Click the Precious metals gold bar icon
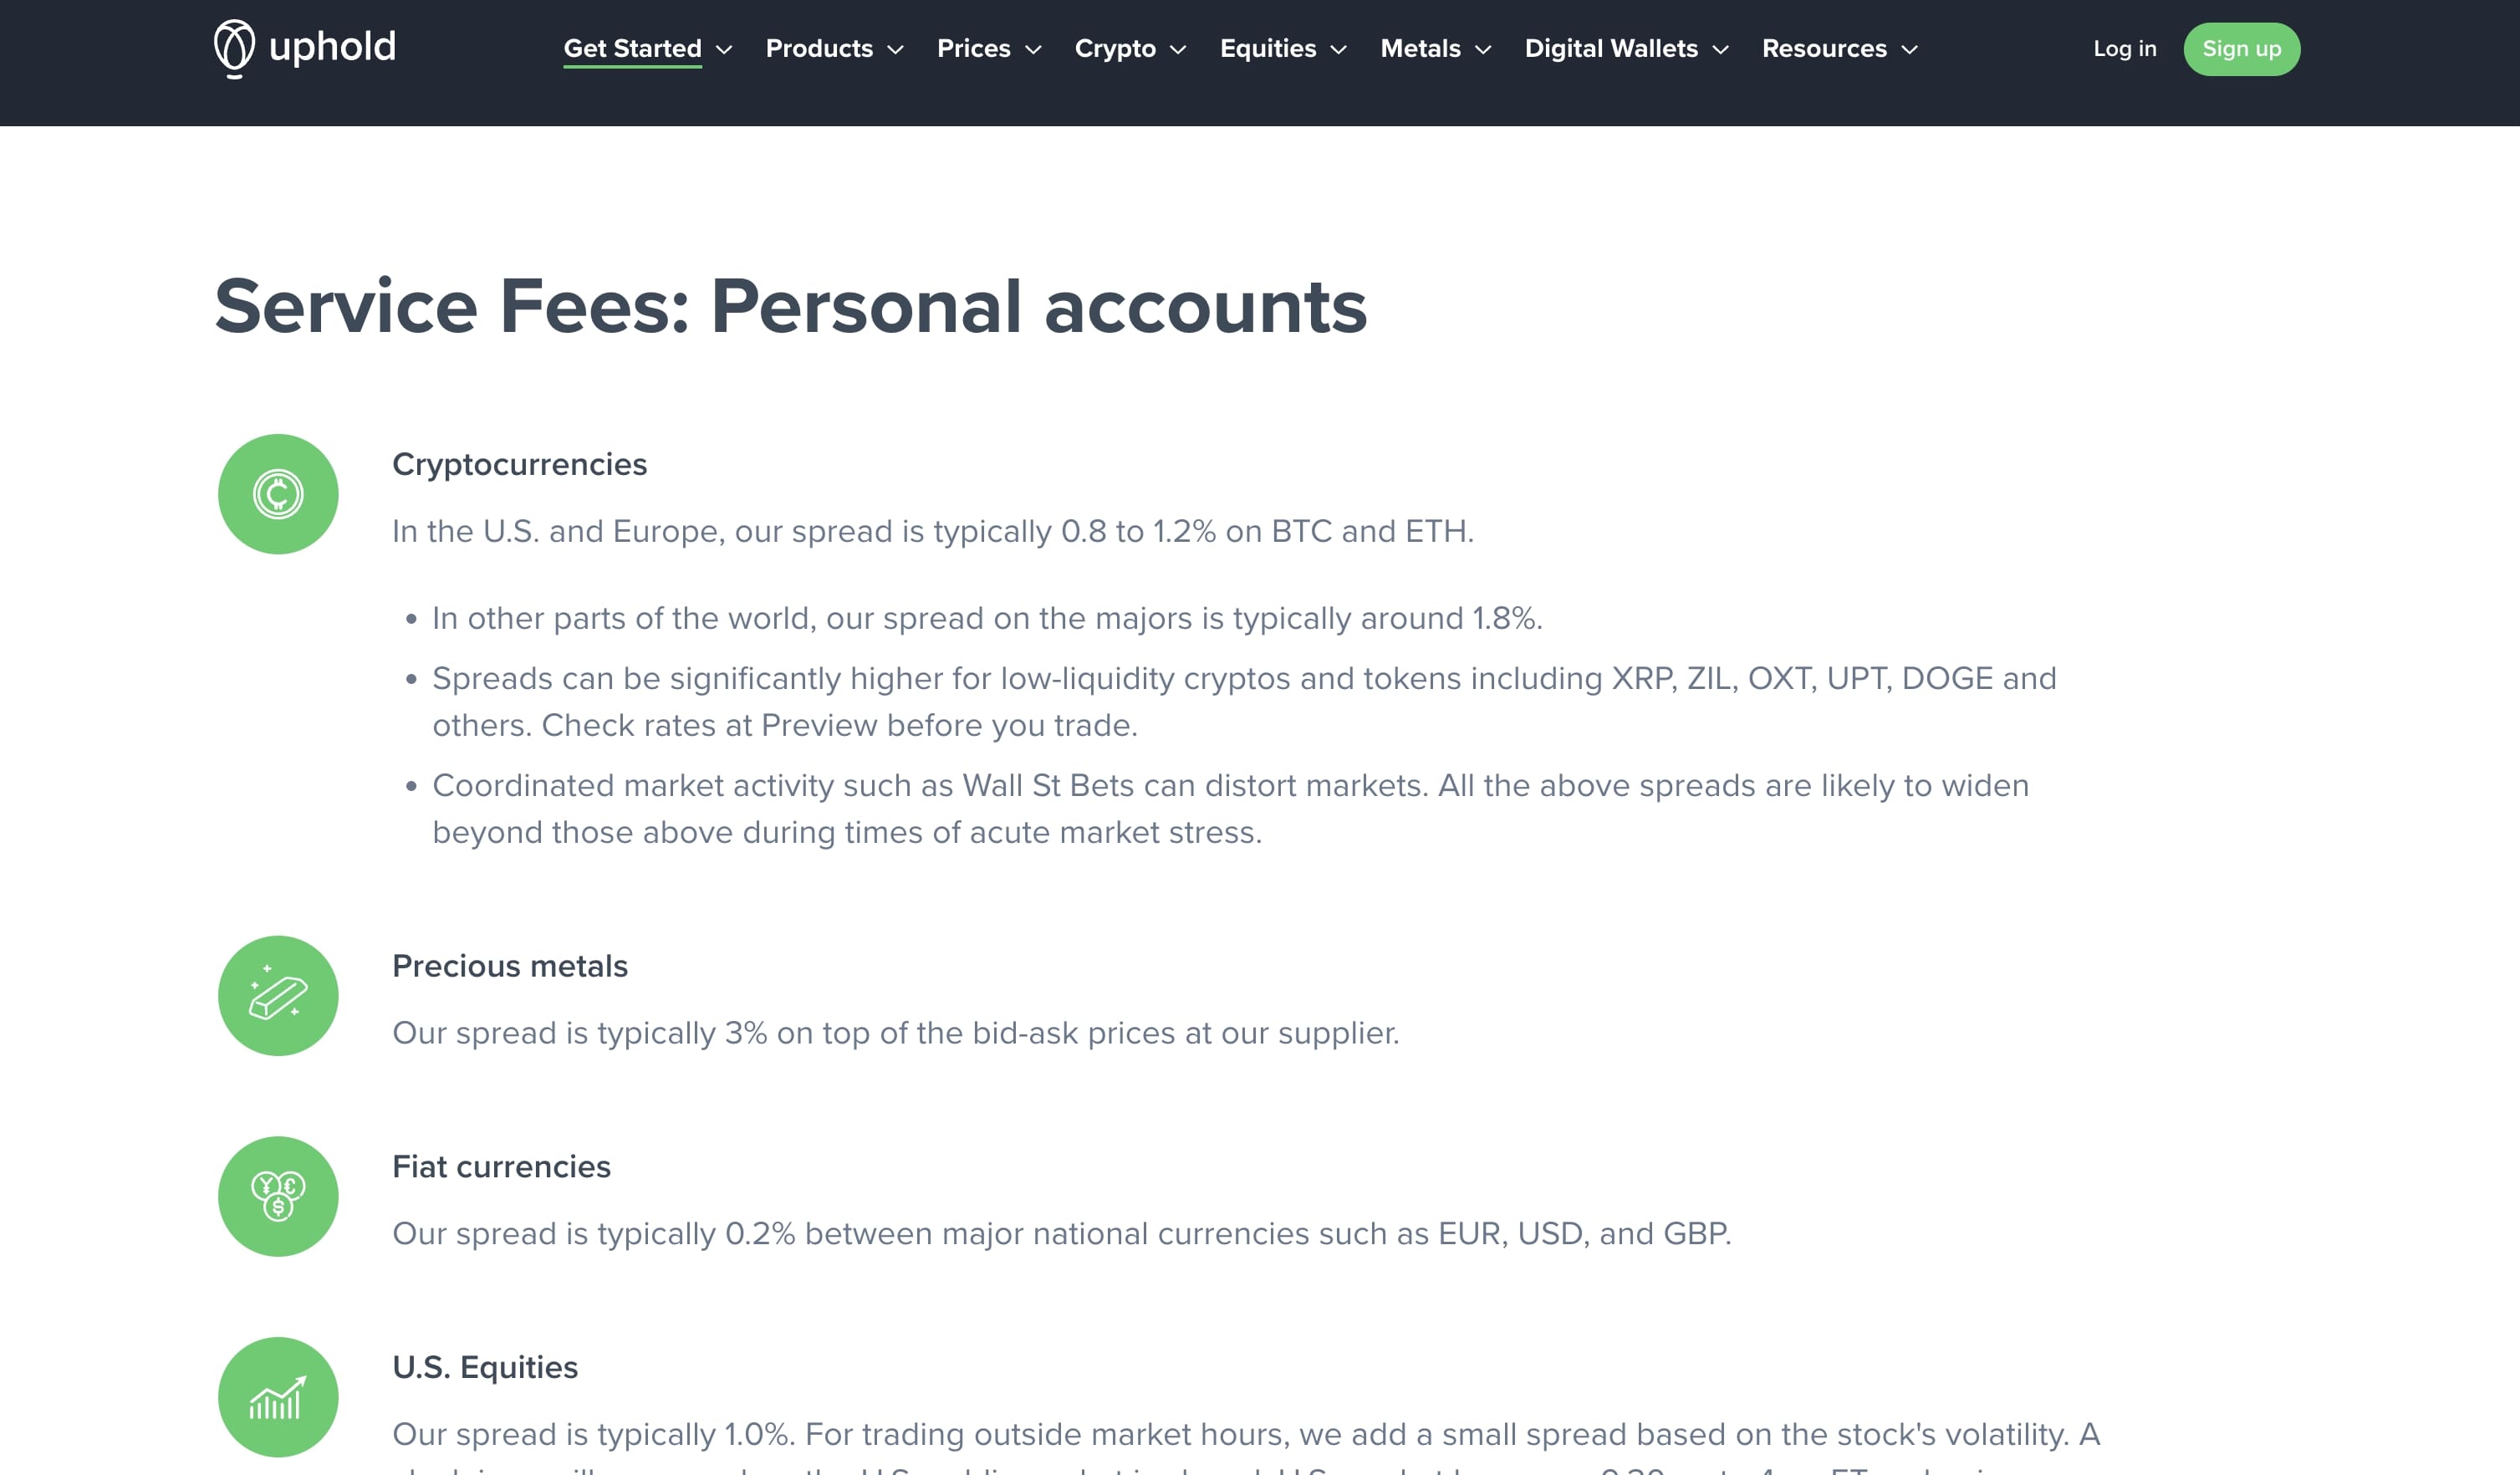Image resolution: width=2520 pixels, height=1475 pixels. point(278,996)
